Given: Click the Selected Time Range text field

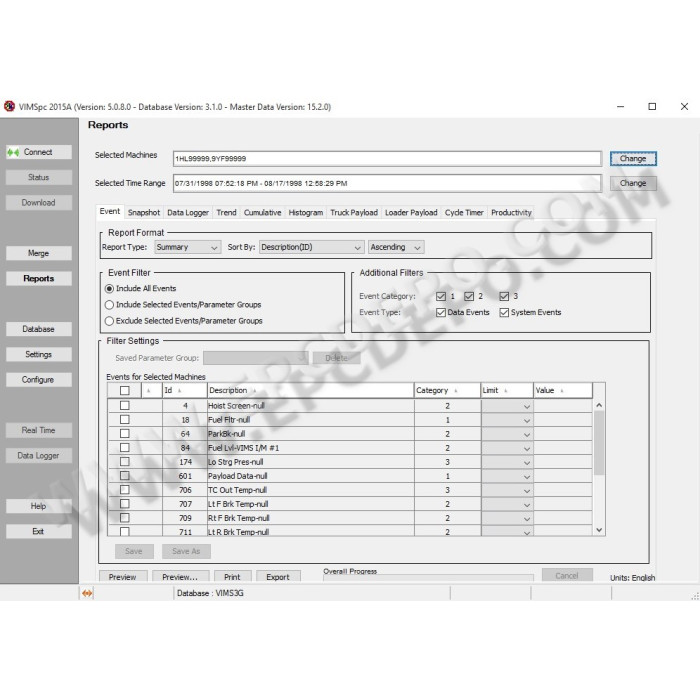Looking at the screenshot, I should (x=387, y=183).
